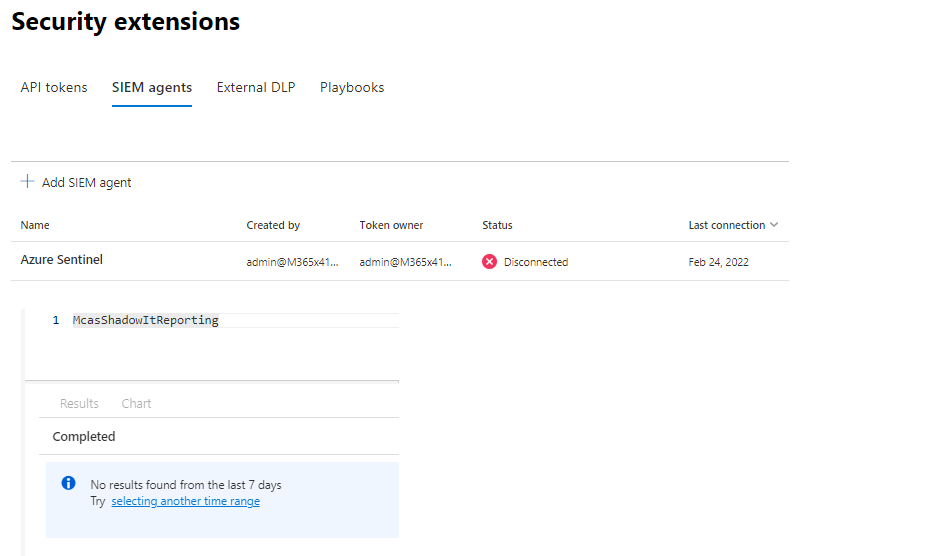Expand the Last connection sort chevron
This screenshot has height=556, width=946.
774,225
